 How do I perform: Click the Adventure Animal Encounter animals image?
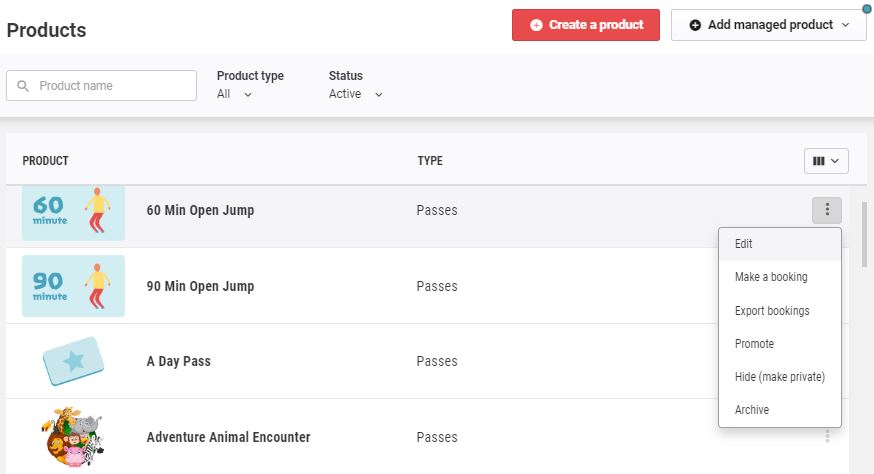tap(74, 437)
